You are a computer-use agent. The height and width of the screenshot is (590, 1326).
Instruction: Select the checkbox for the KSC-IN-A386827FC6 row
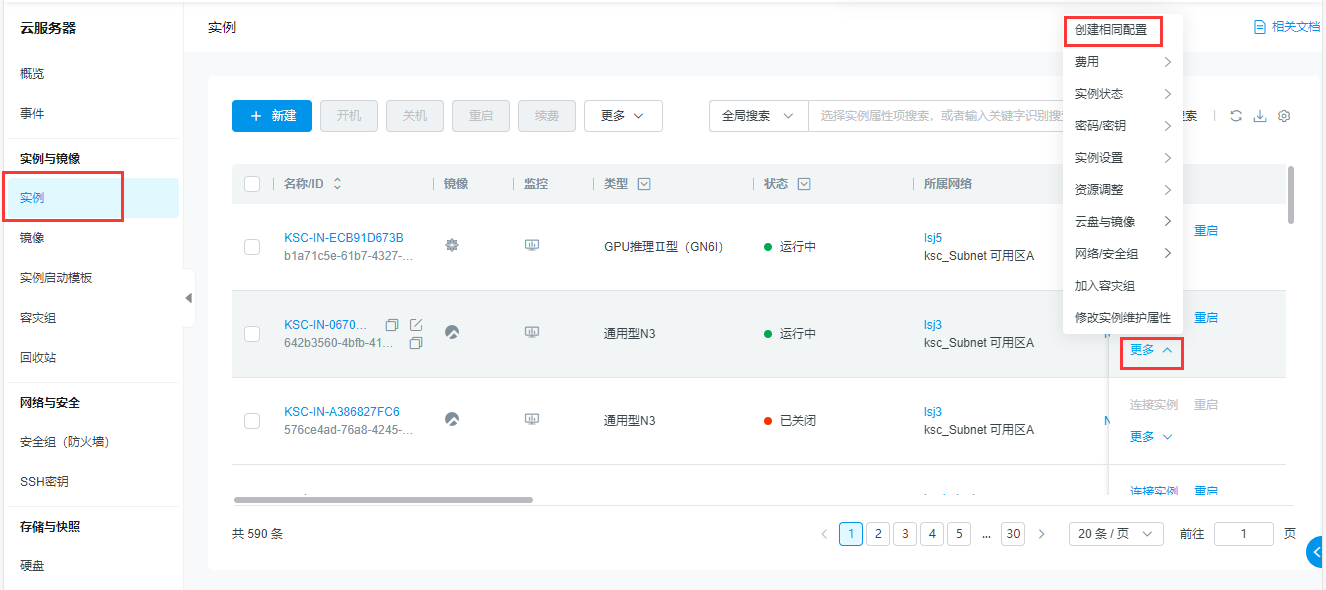[x=252, y=421]
